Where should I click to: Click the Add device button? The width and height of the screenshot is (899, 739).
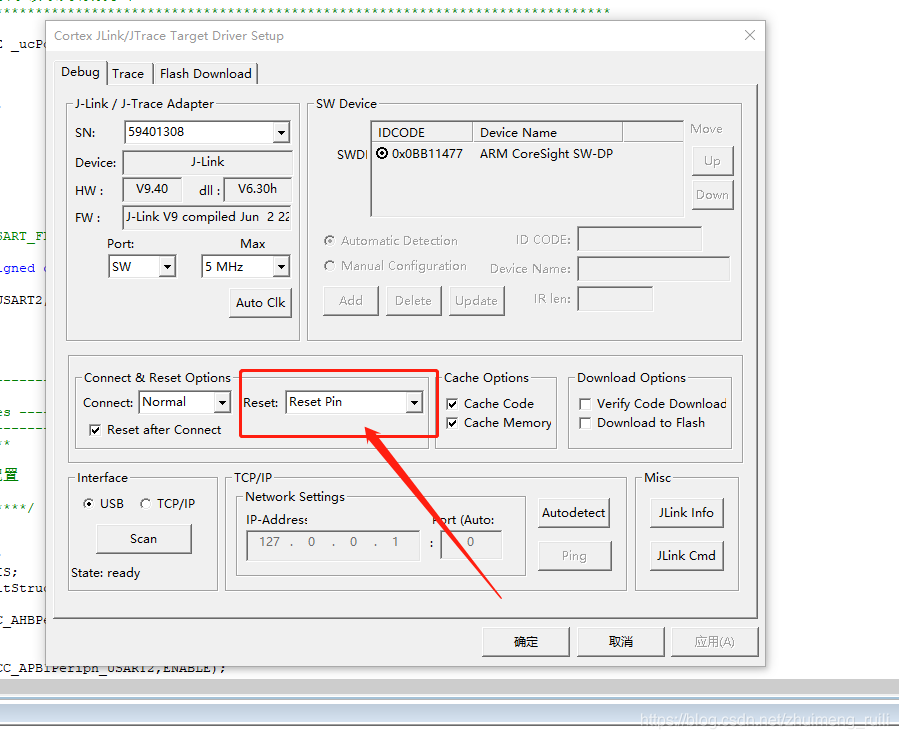coord(351,301)
